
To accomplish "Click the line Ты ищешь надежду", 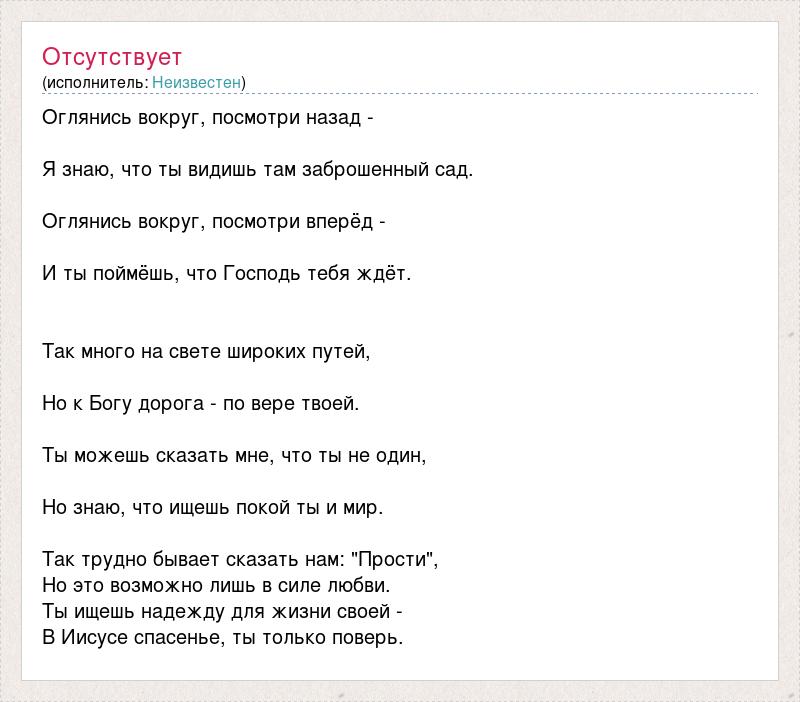I will coord(222,611).
